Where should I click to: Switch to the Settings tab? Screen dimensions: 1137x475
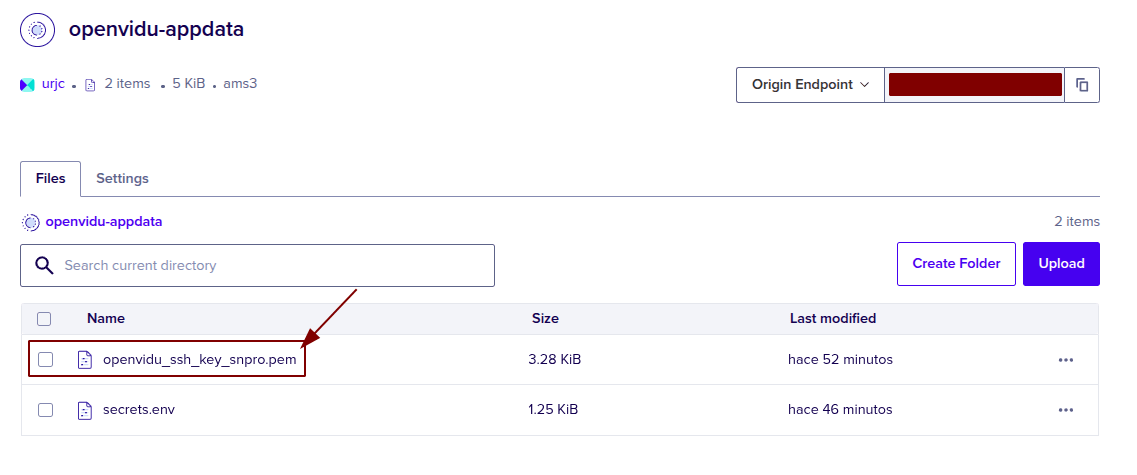pyautogui.click(x=122, y=178)
